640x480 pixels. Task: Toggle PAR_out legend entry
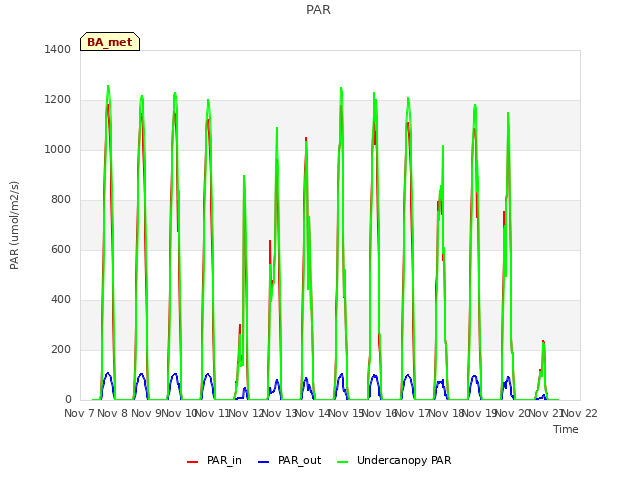coord(290,460)
